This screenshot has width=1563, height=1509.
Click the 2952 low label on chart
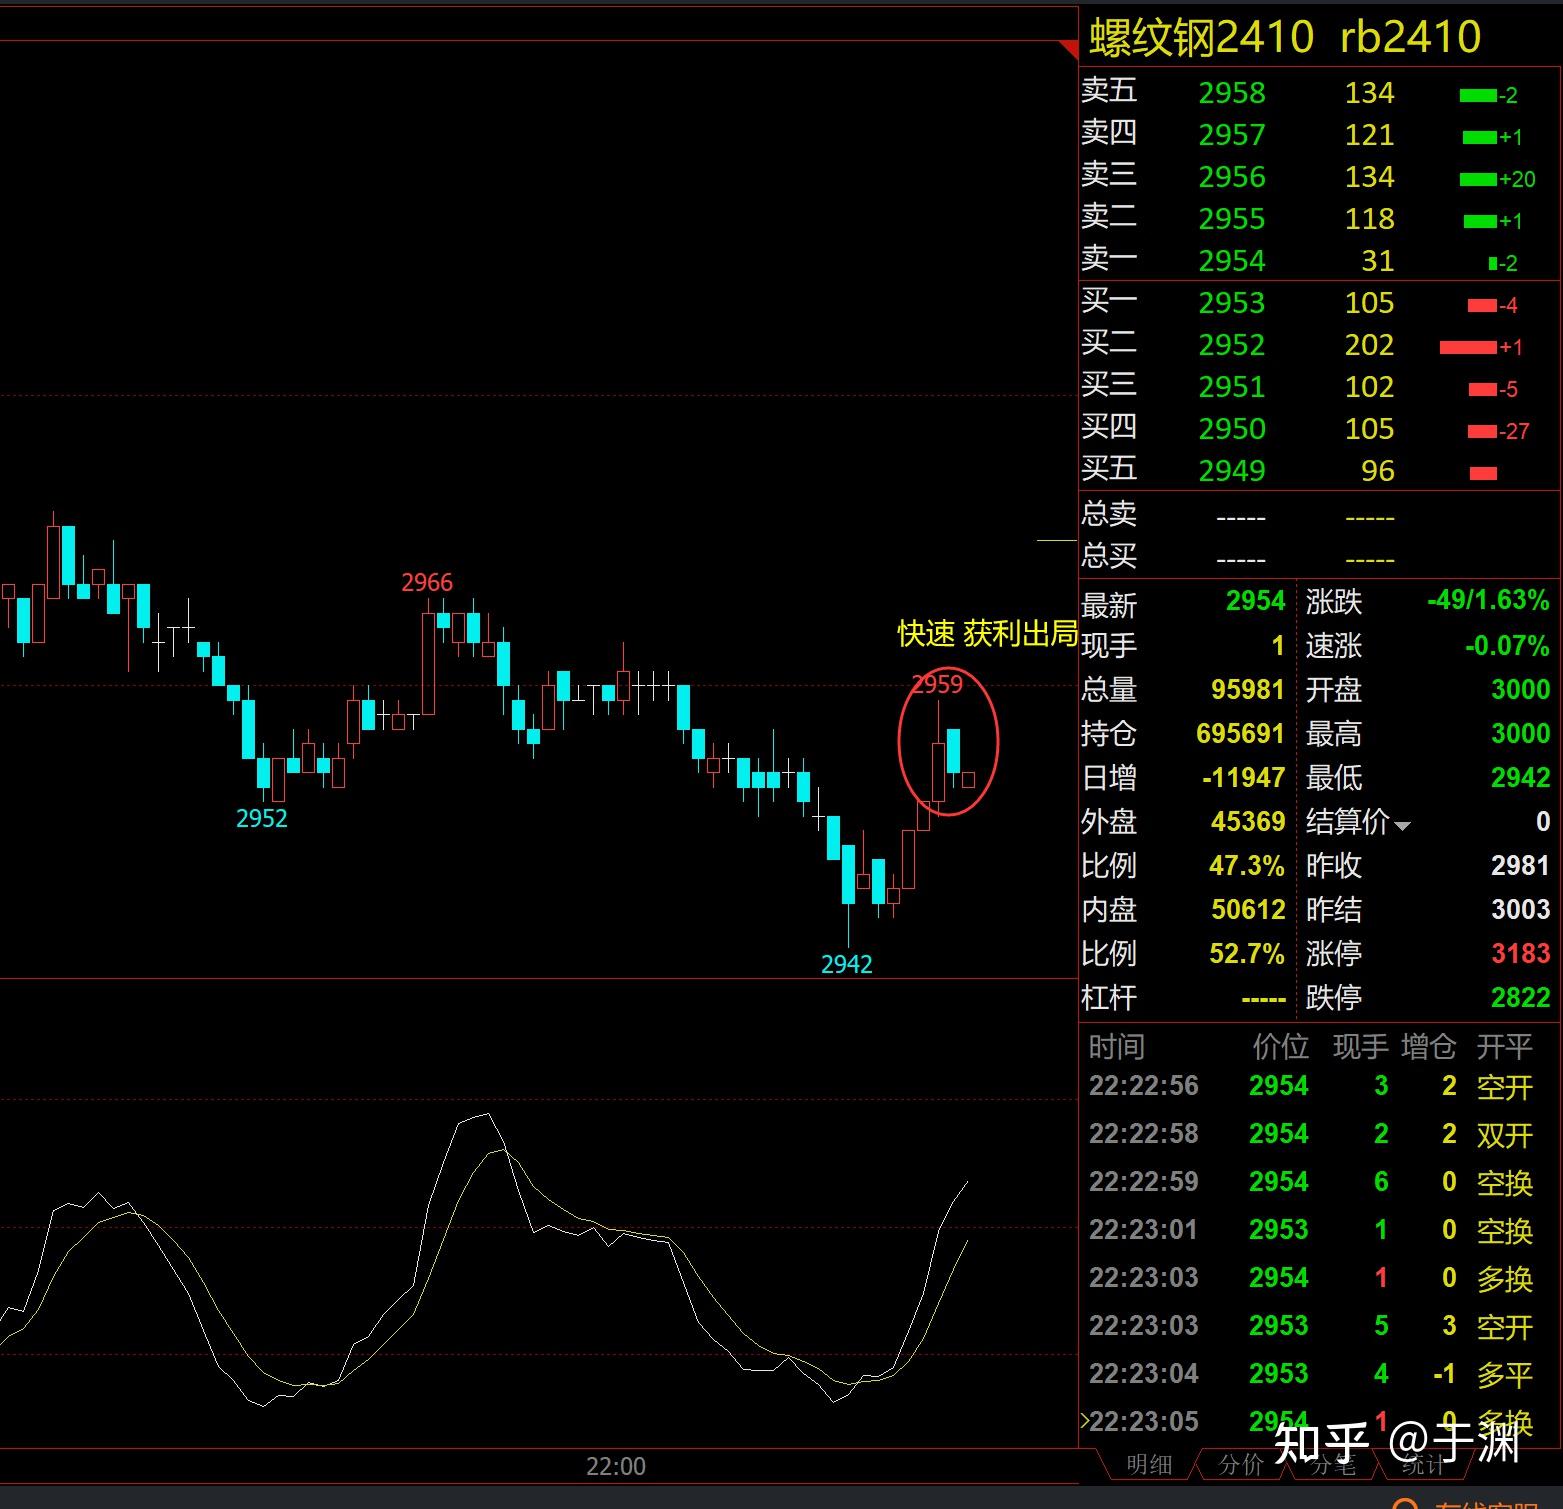tap(261, 818)
